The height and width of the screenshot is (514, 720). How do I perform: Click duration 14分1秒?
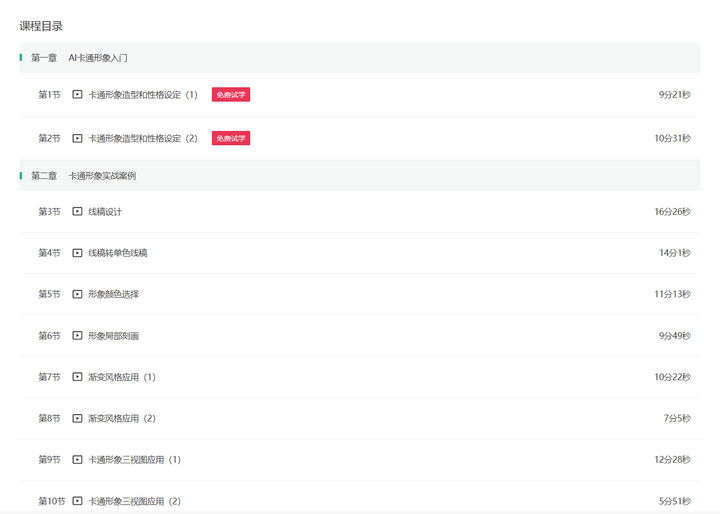click(x=675, y=253)
